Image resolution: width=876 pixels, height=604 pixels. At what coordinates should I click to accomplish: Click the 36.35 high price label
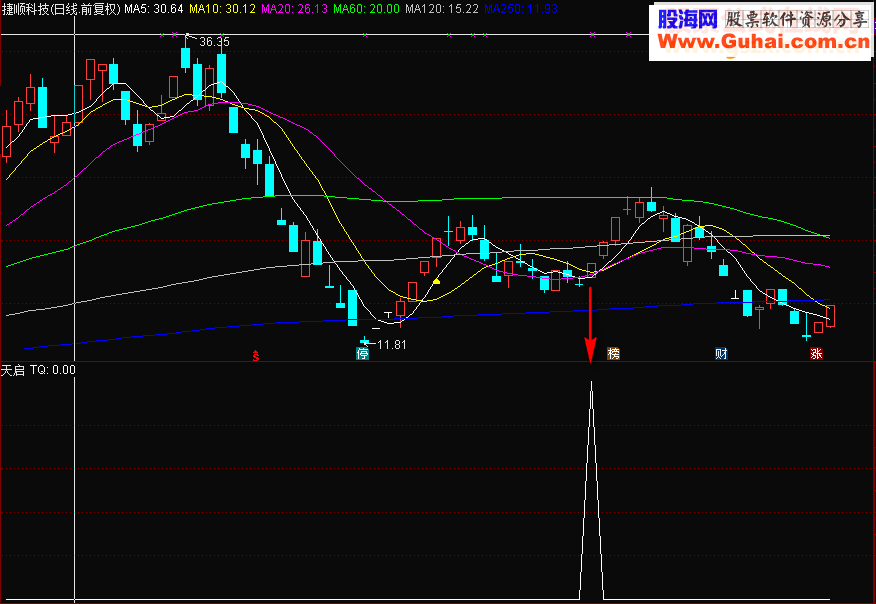[x=215, y=42]
